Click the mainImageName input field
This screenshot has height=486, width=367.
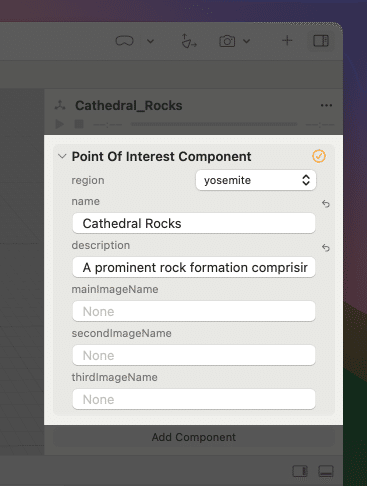click(194, 311)
